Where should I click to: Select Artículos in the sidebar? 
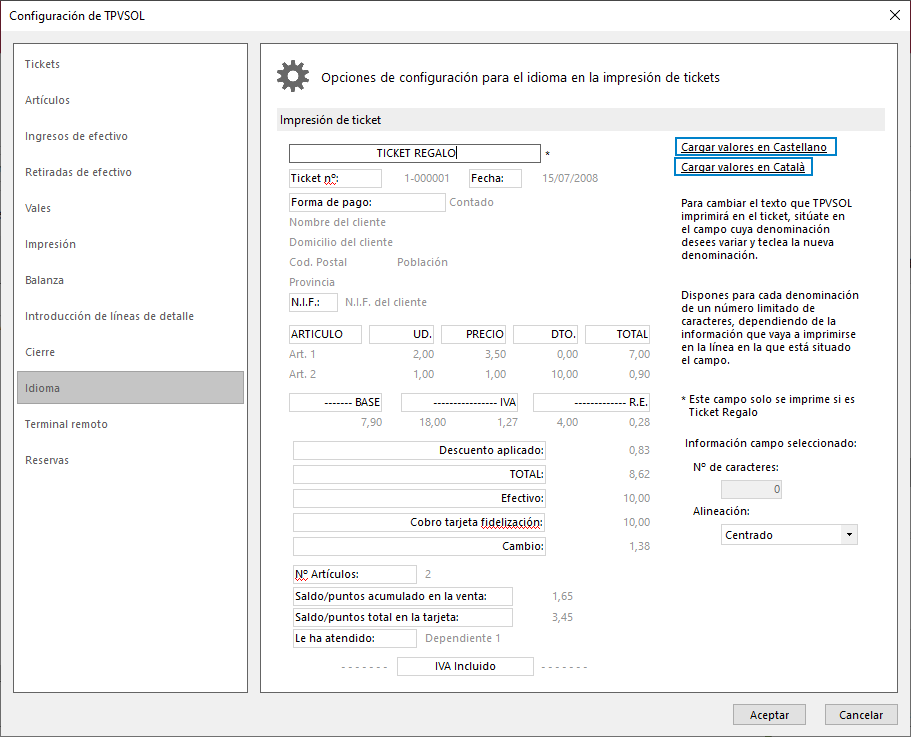(x=130, y=100)
